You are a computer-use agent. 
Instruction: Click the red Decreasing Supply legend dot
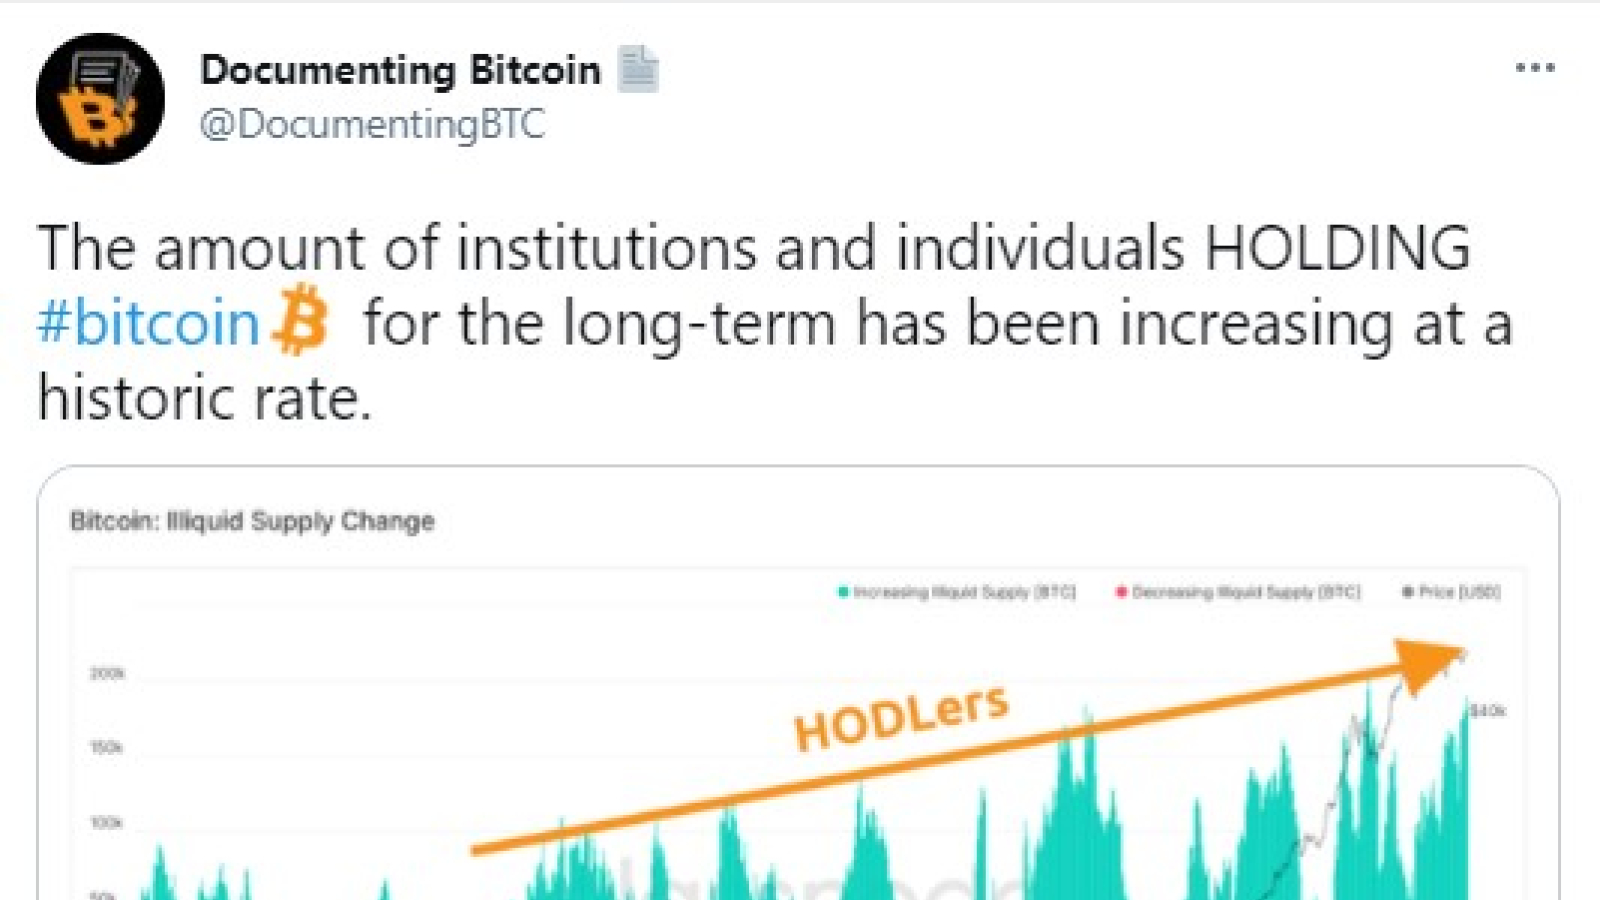coord(1121,592)
